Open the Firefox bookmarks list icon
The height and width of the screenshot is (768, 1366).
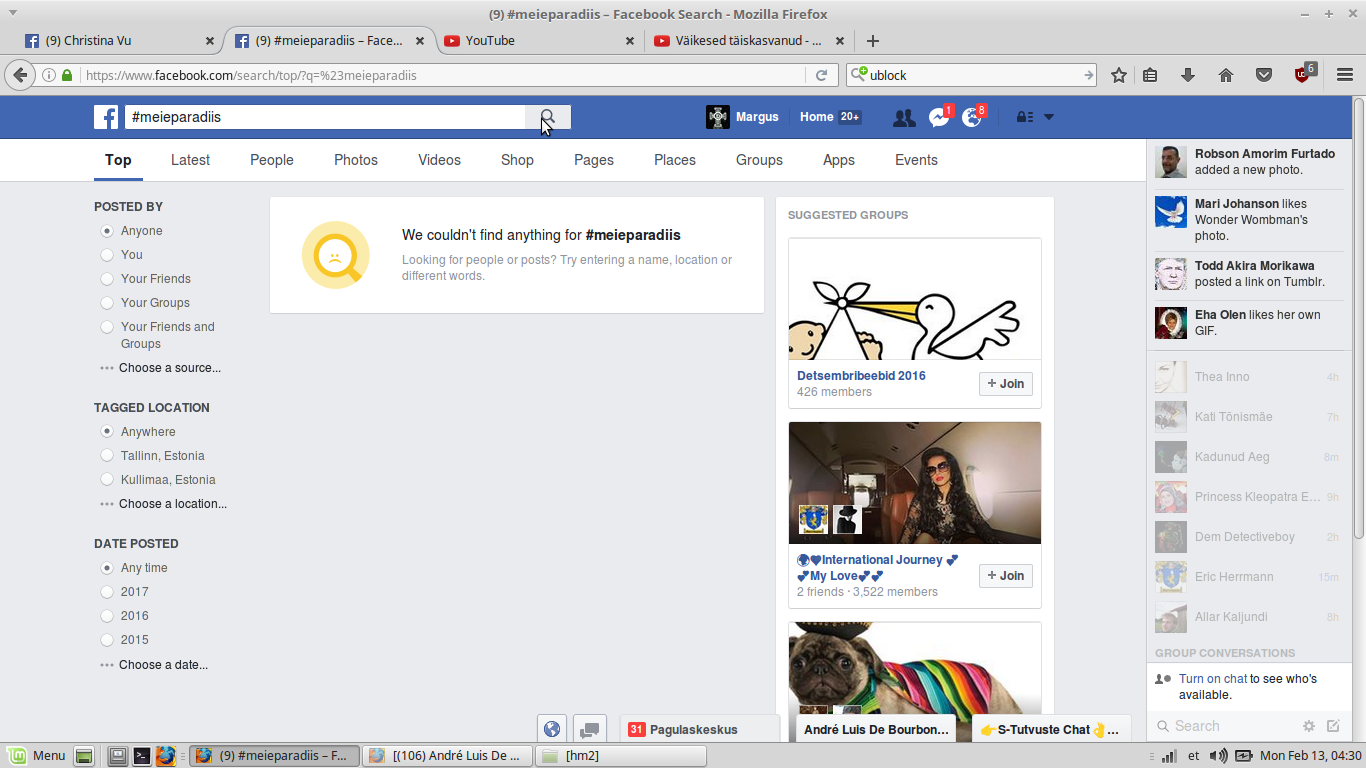click(x=1150, y=75)
